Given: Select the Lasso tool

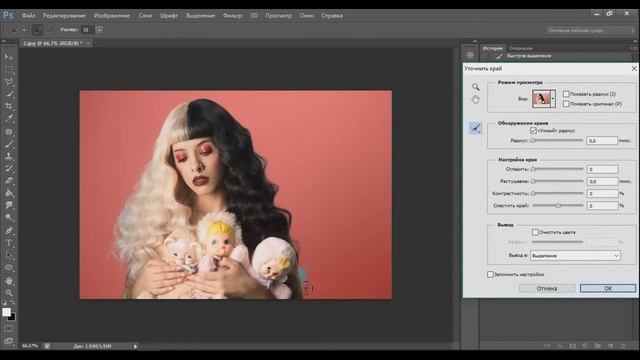Looking at the screenshot, I should [9, 82].
